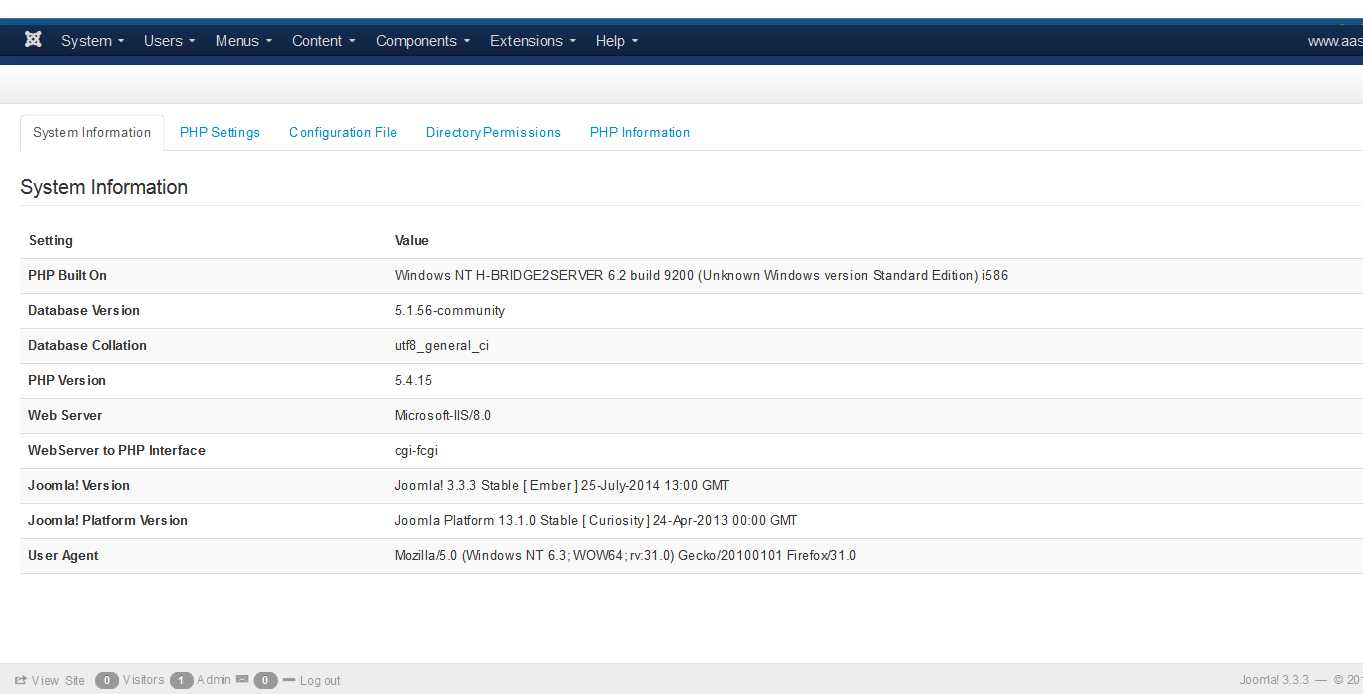Switch to the PHP Settings tab
This screenshot has height=694, width=1363.
(x=220, y=132)
